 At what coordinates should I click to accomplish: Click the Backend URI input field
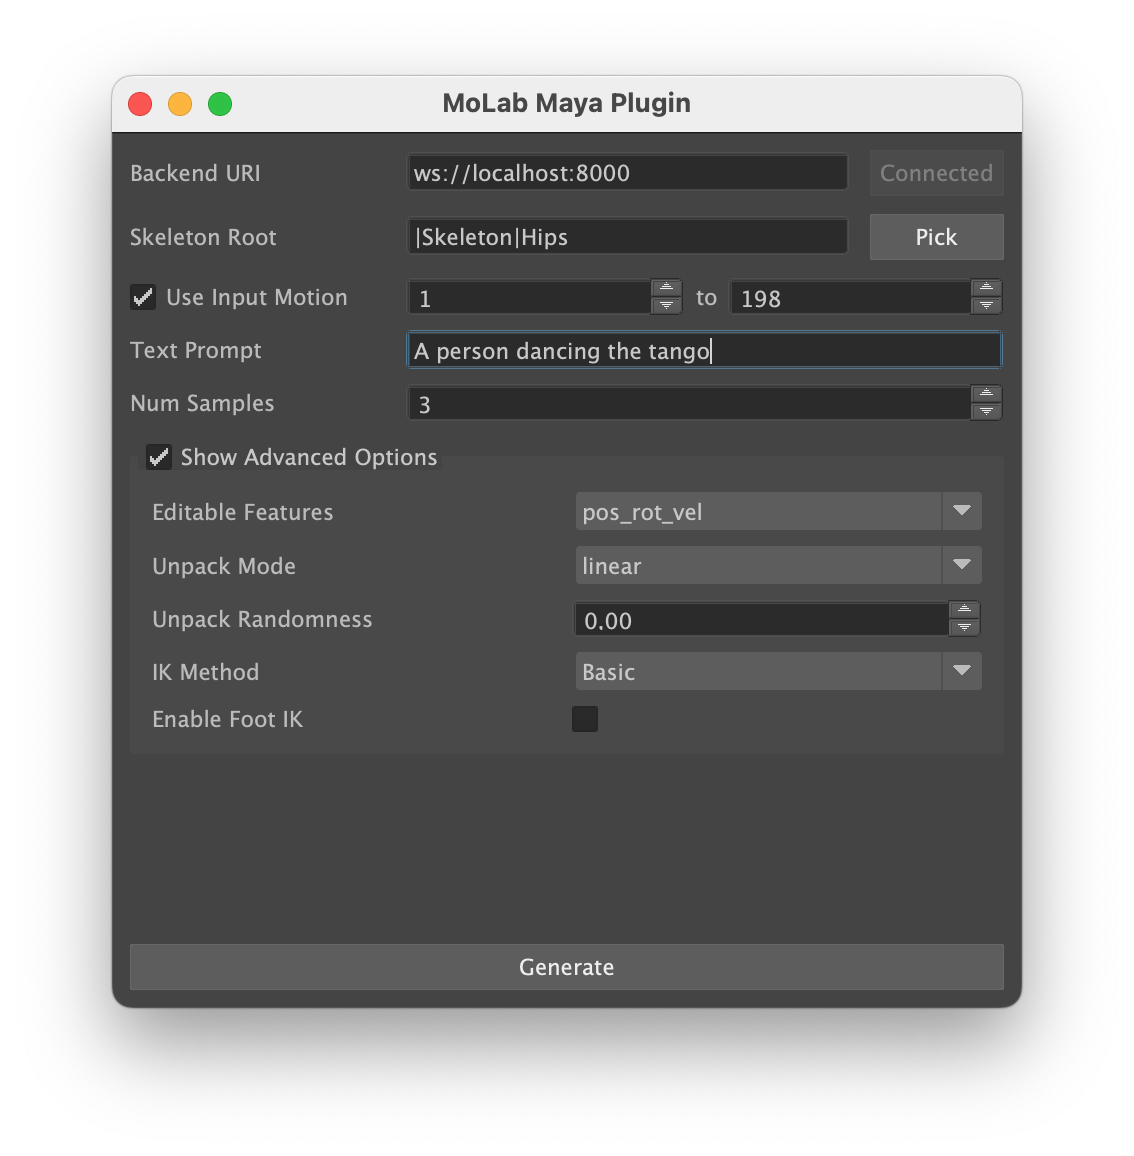pos(627,173)
